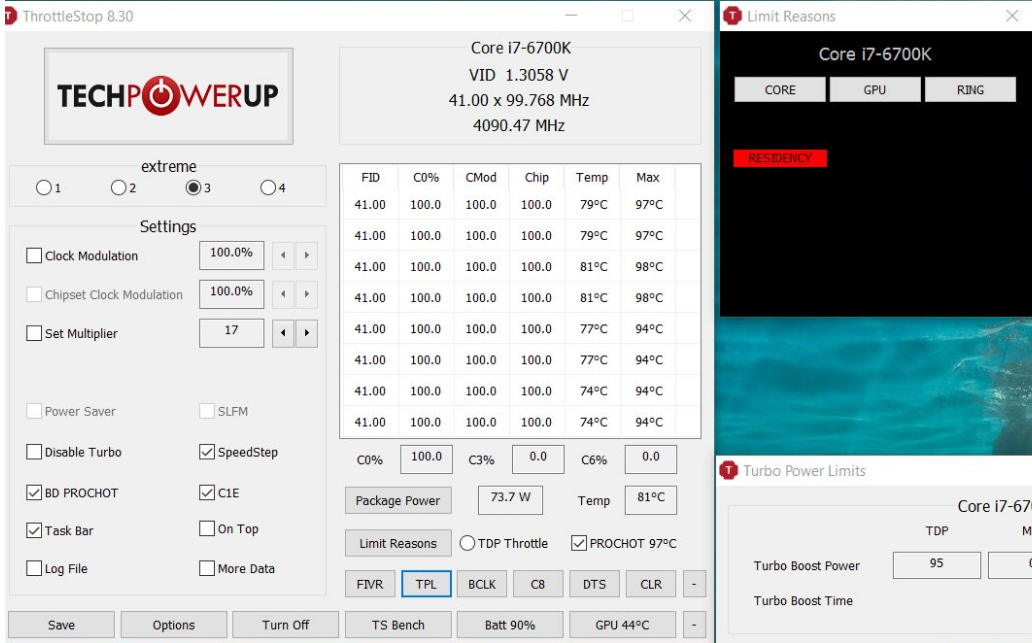This screenshot has height=643, width=1032.
Task: Increase Chipset Clock Modulation right arrow
Action: tap(307, 294)
